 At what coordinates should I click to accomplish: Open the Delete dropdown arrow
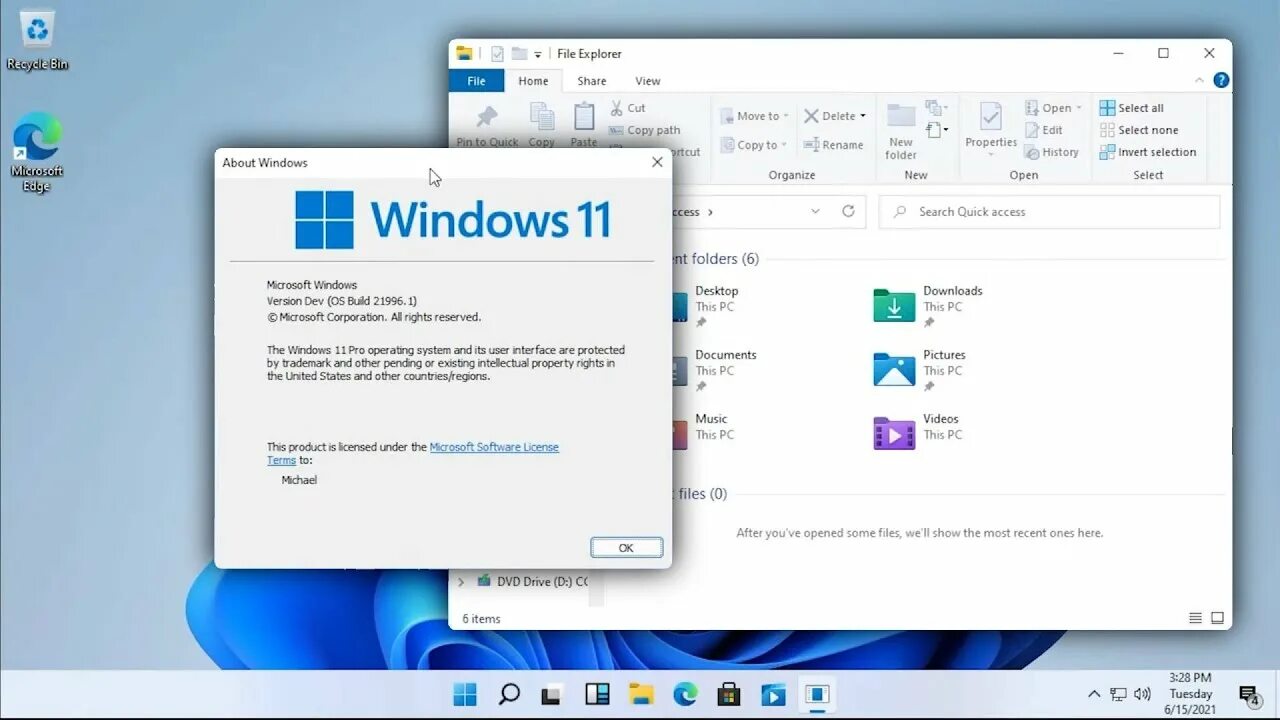click(x=863, y=116)
